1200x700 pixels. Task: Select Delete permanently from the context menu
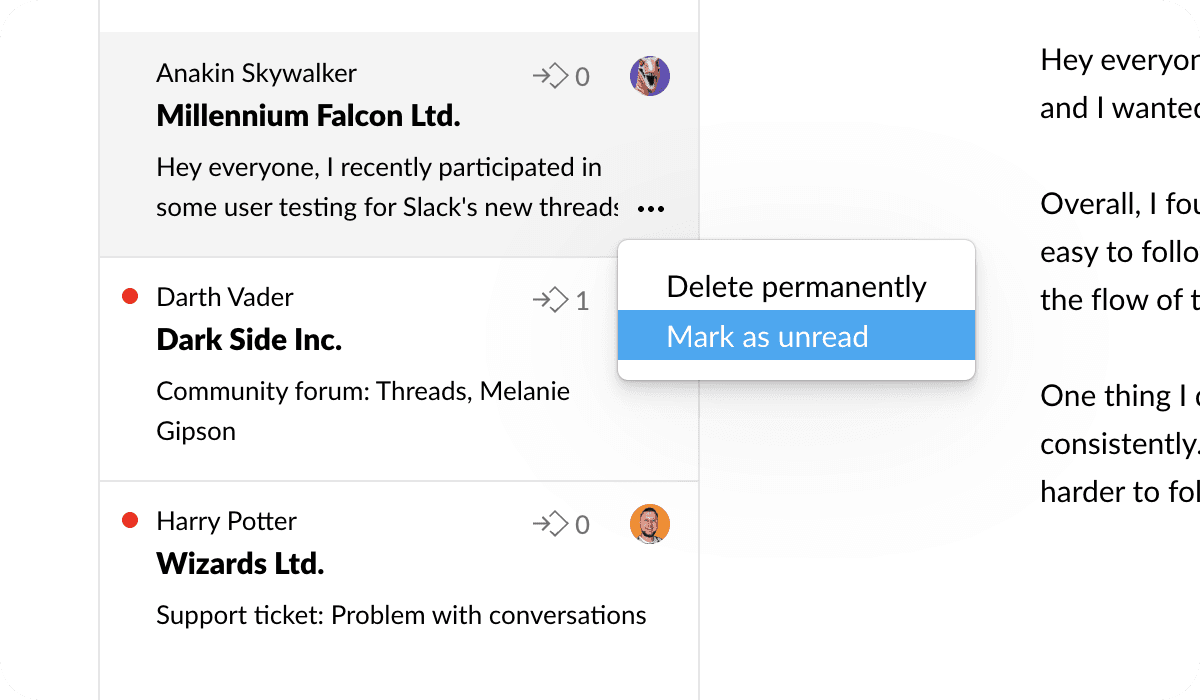pos(796,287)
